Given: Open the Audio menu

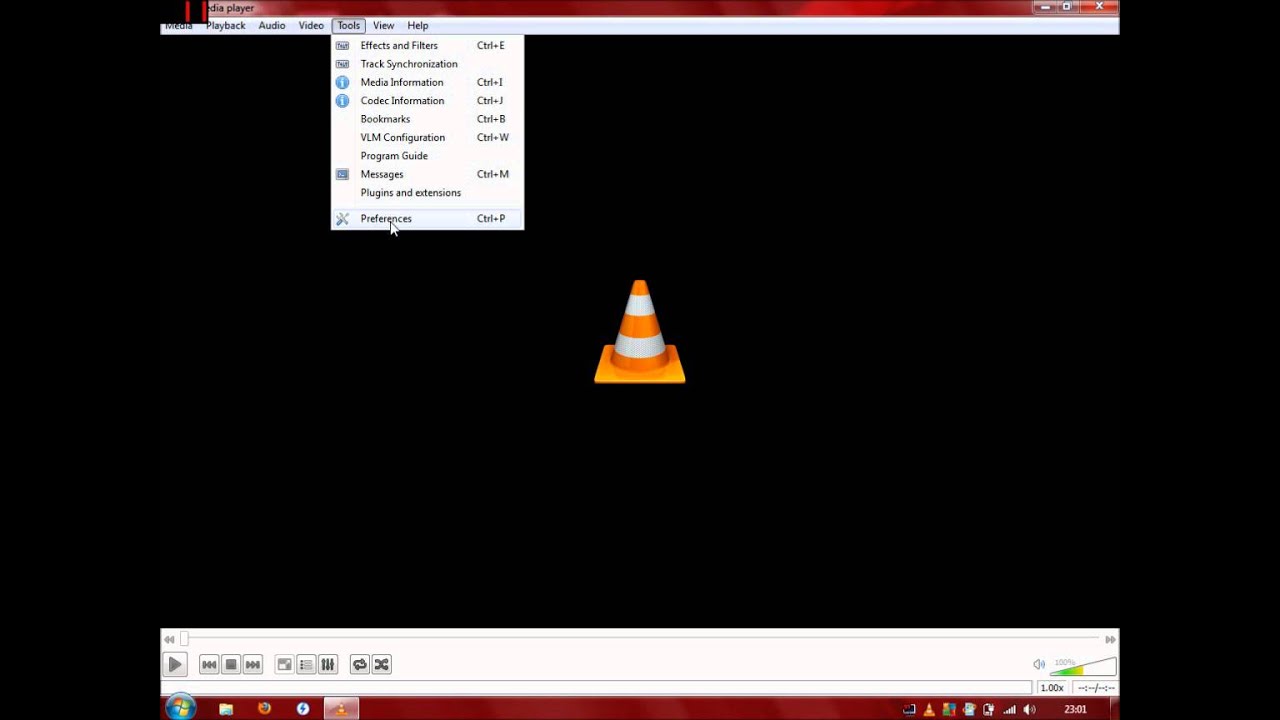Looking at the screenshot, I should [272, 26].
